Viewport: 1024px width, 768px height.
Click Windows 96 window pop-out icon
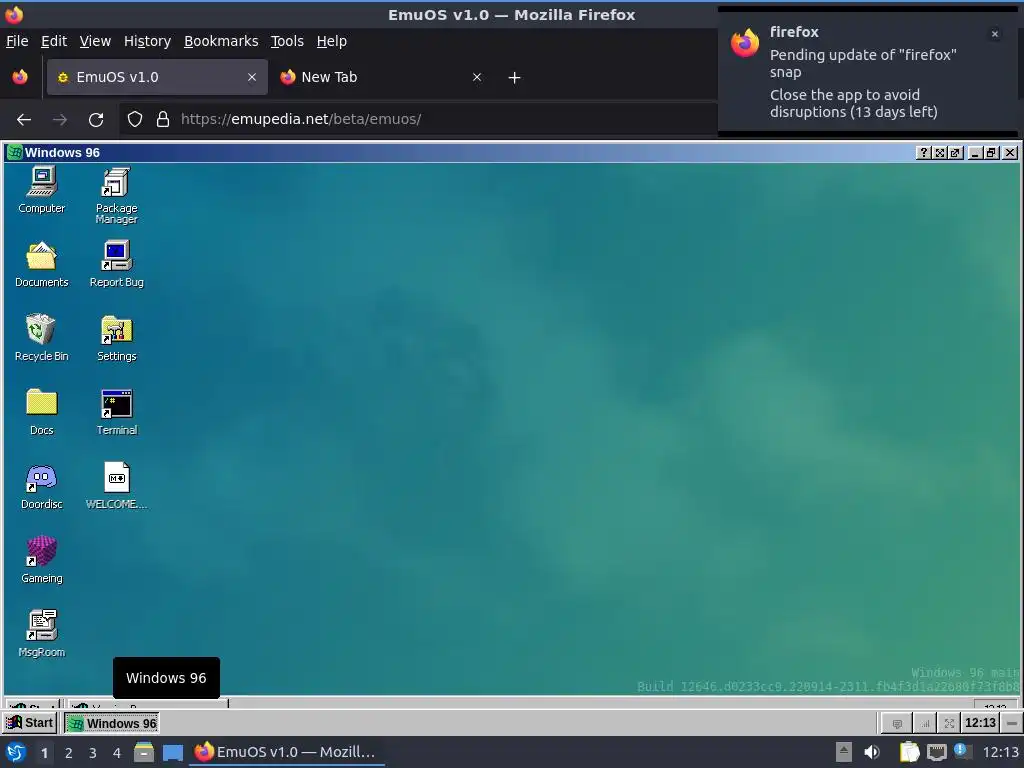point(955,152)
